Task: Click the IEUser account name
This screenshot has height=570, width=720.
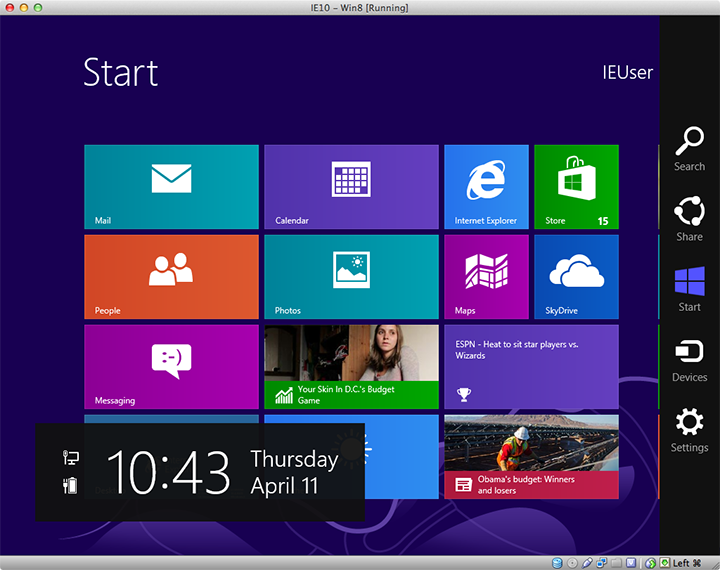Action: tap(627, 73)
